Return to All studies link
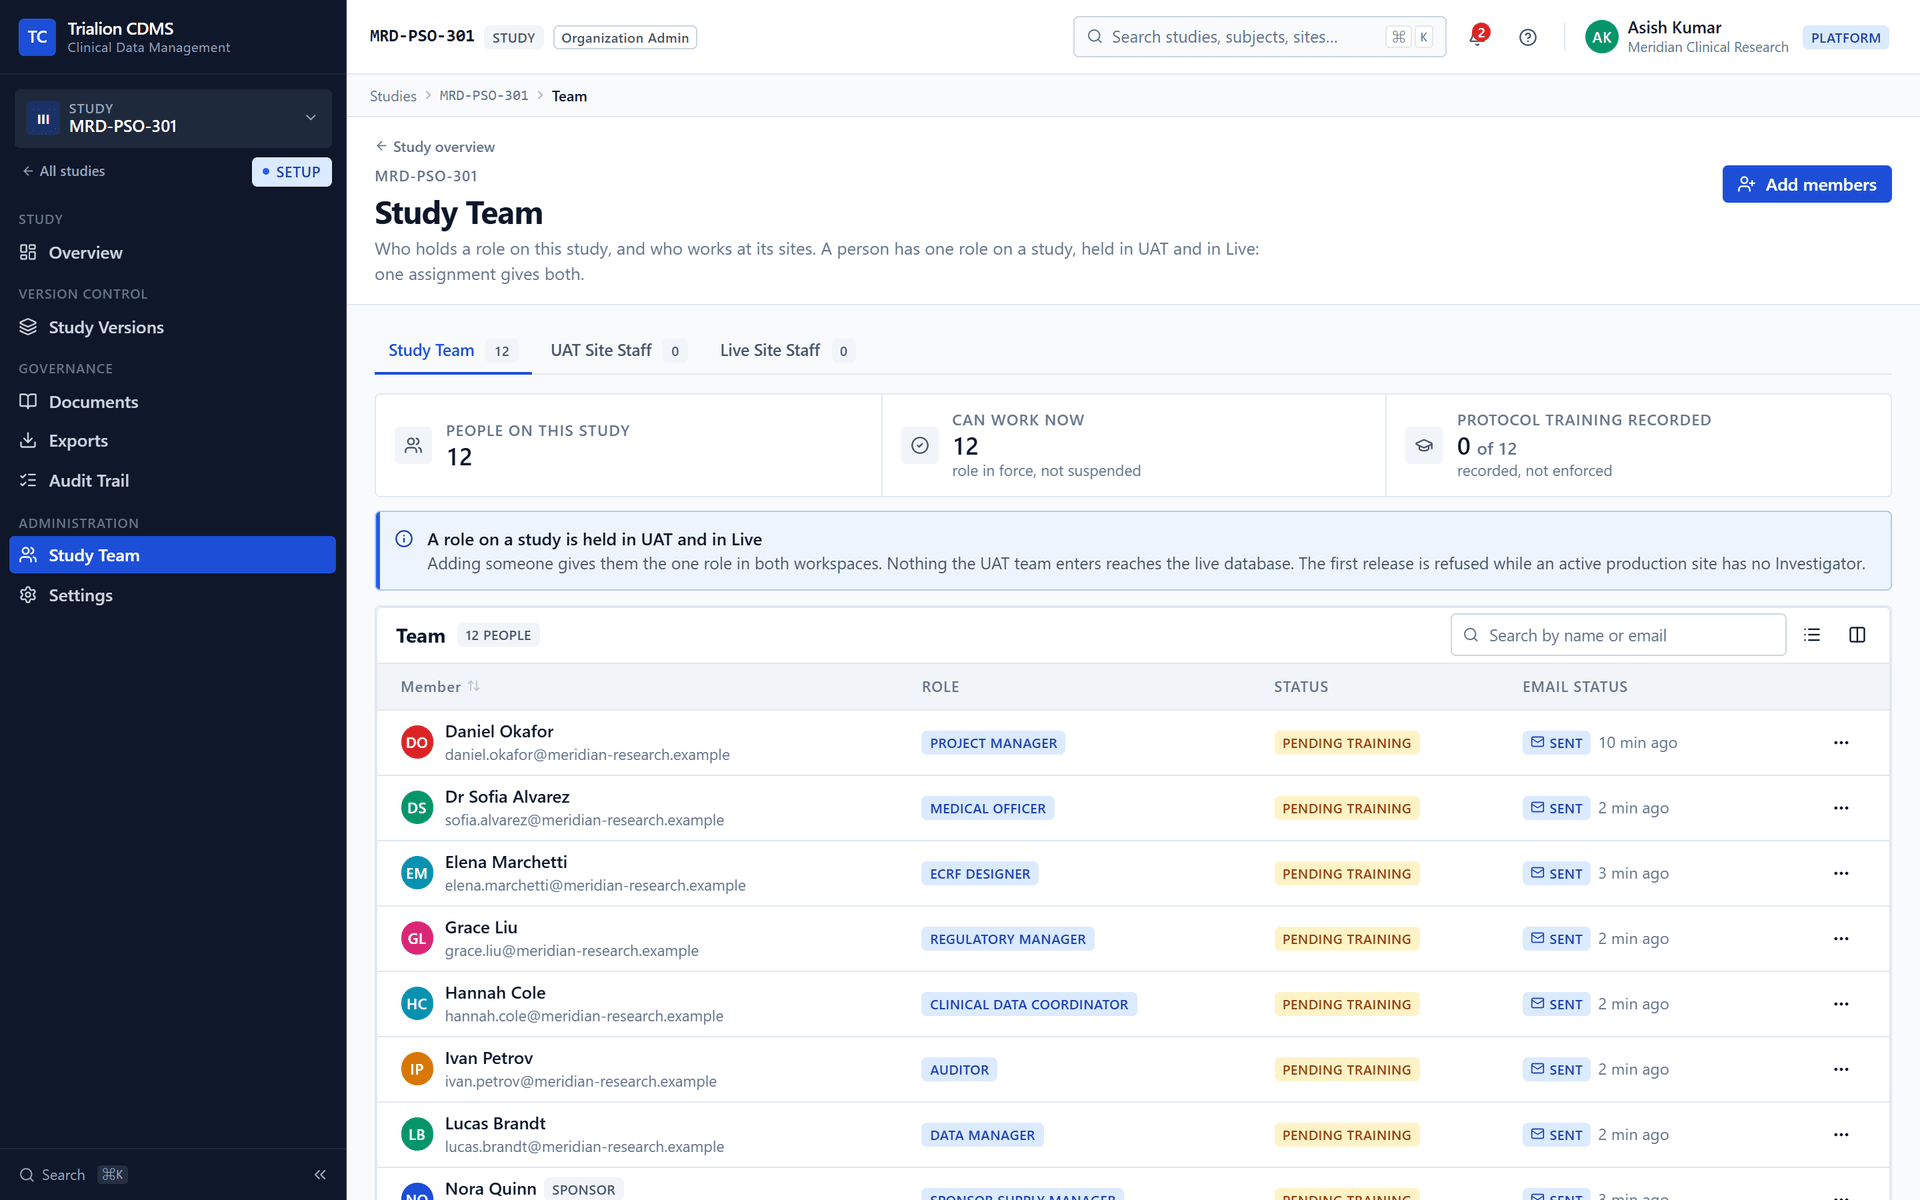1920x1200 pixels. pyautogui.click(x=64, y=171)
